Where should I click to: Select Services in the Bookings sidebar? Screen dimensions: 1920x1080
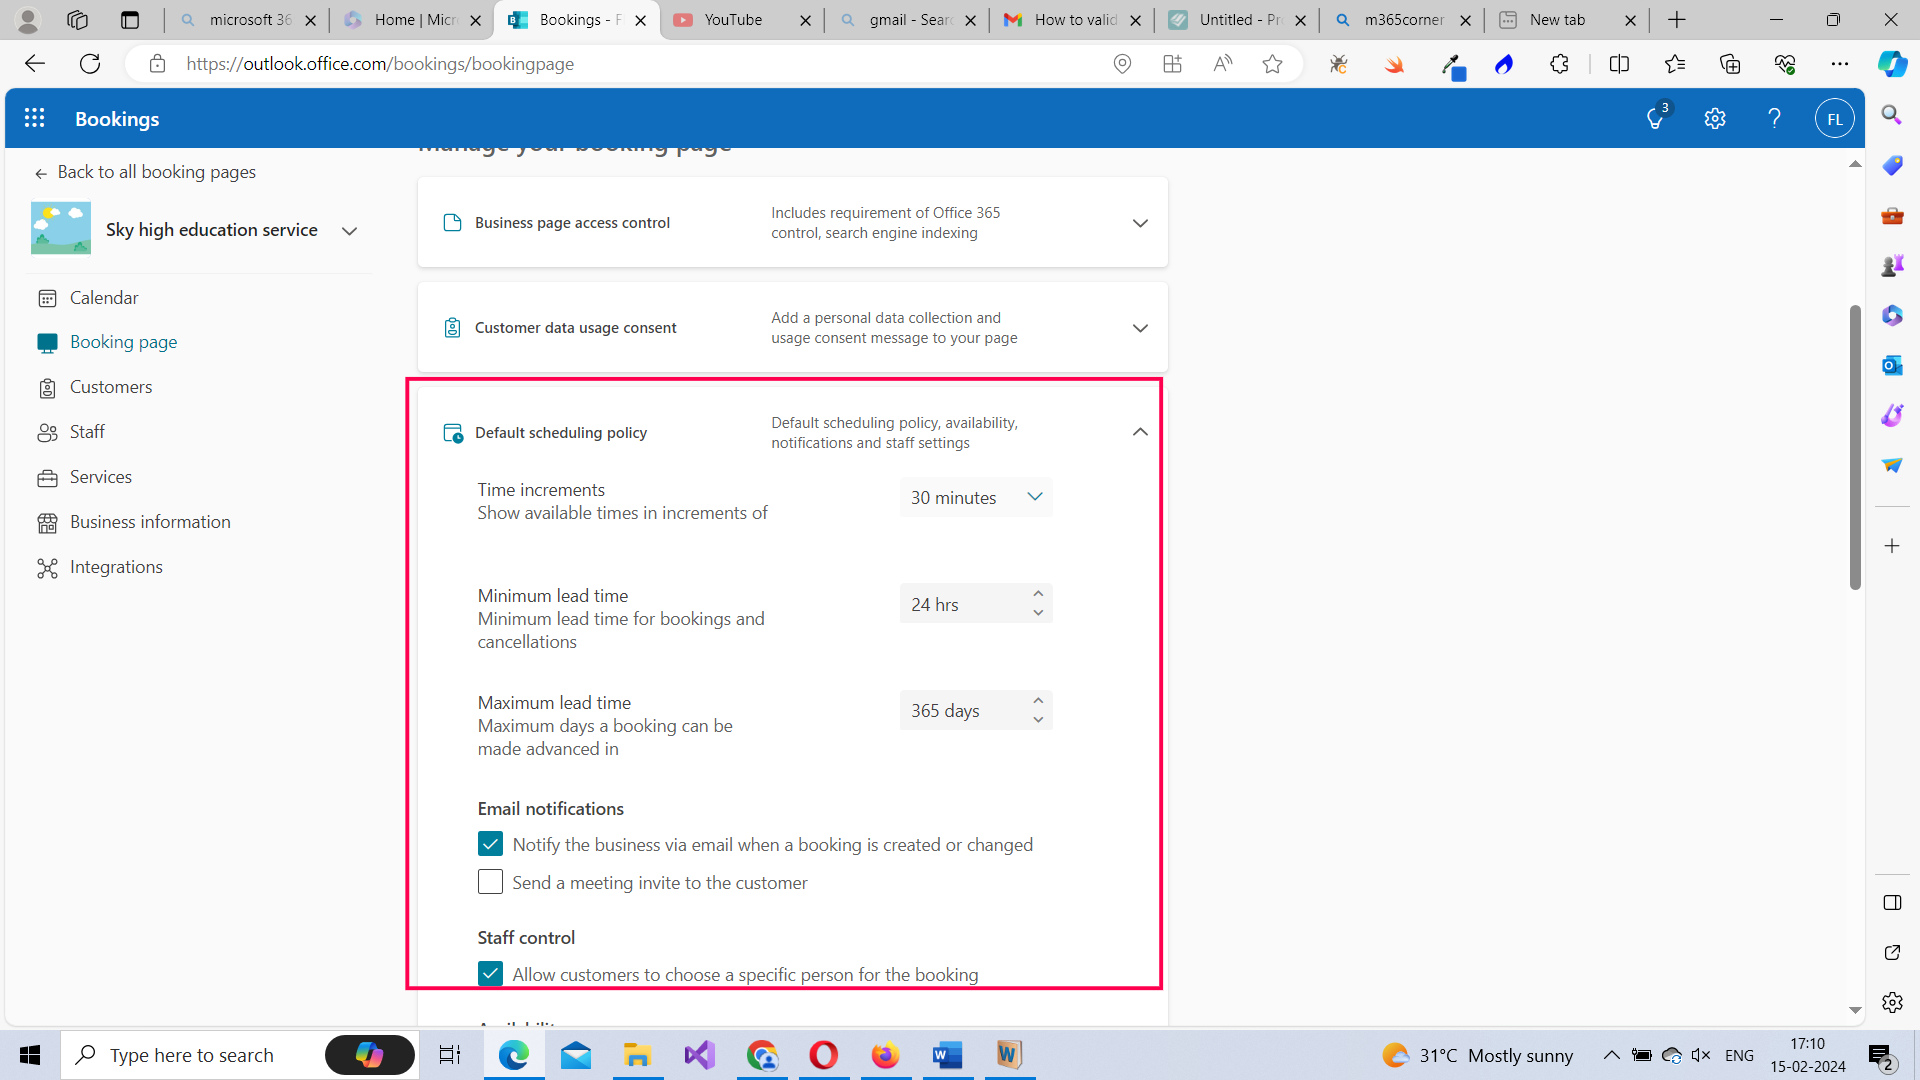(100, 477)
